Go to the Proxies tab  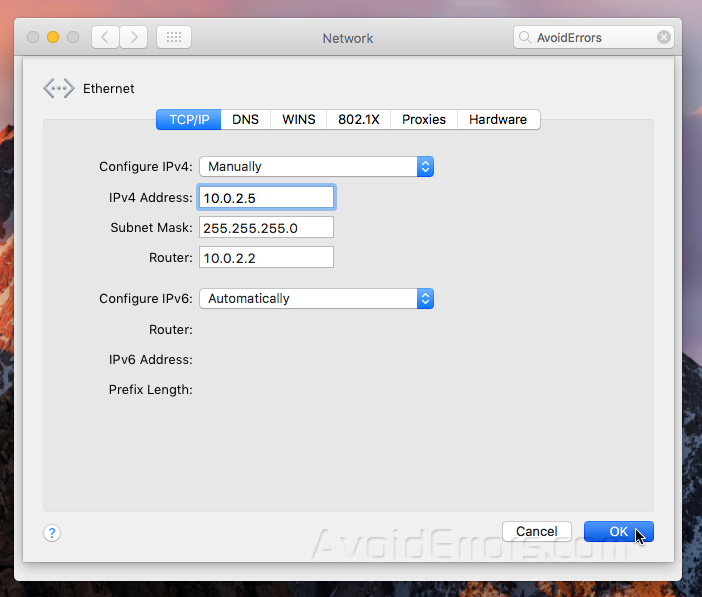[424, 119]
